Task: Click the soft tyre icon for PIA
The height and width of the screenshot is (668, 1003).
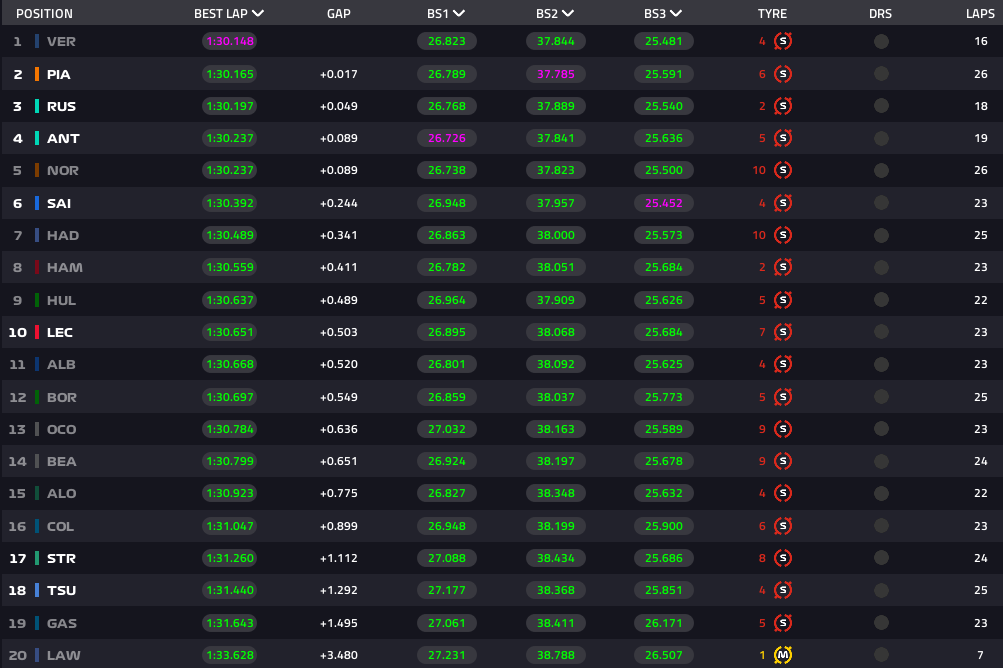Action: (783, 74)
